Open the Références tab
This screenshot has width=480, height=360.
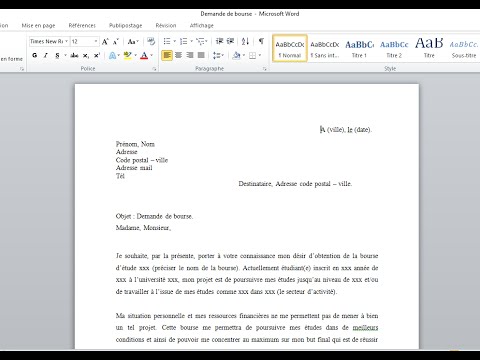tap(82, 25)
